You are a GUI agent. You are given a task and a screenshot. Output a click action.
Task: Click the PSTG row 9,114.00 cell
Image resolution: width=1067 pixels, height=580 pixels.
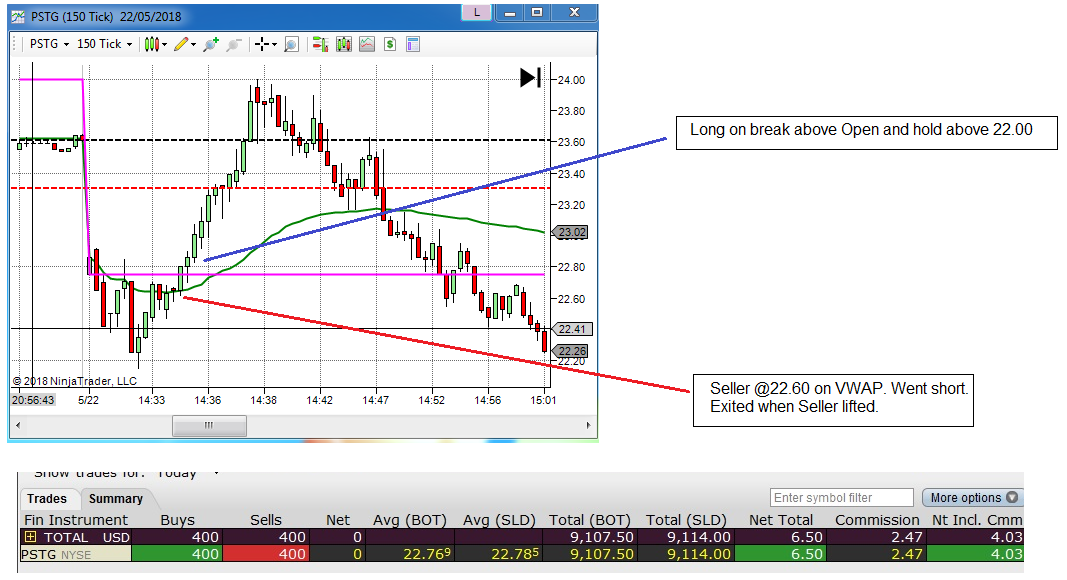pyautogui.click(x=687, y=554)
